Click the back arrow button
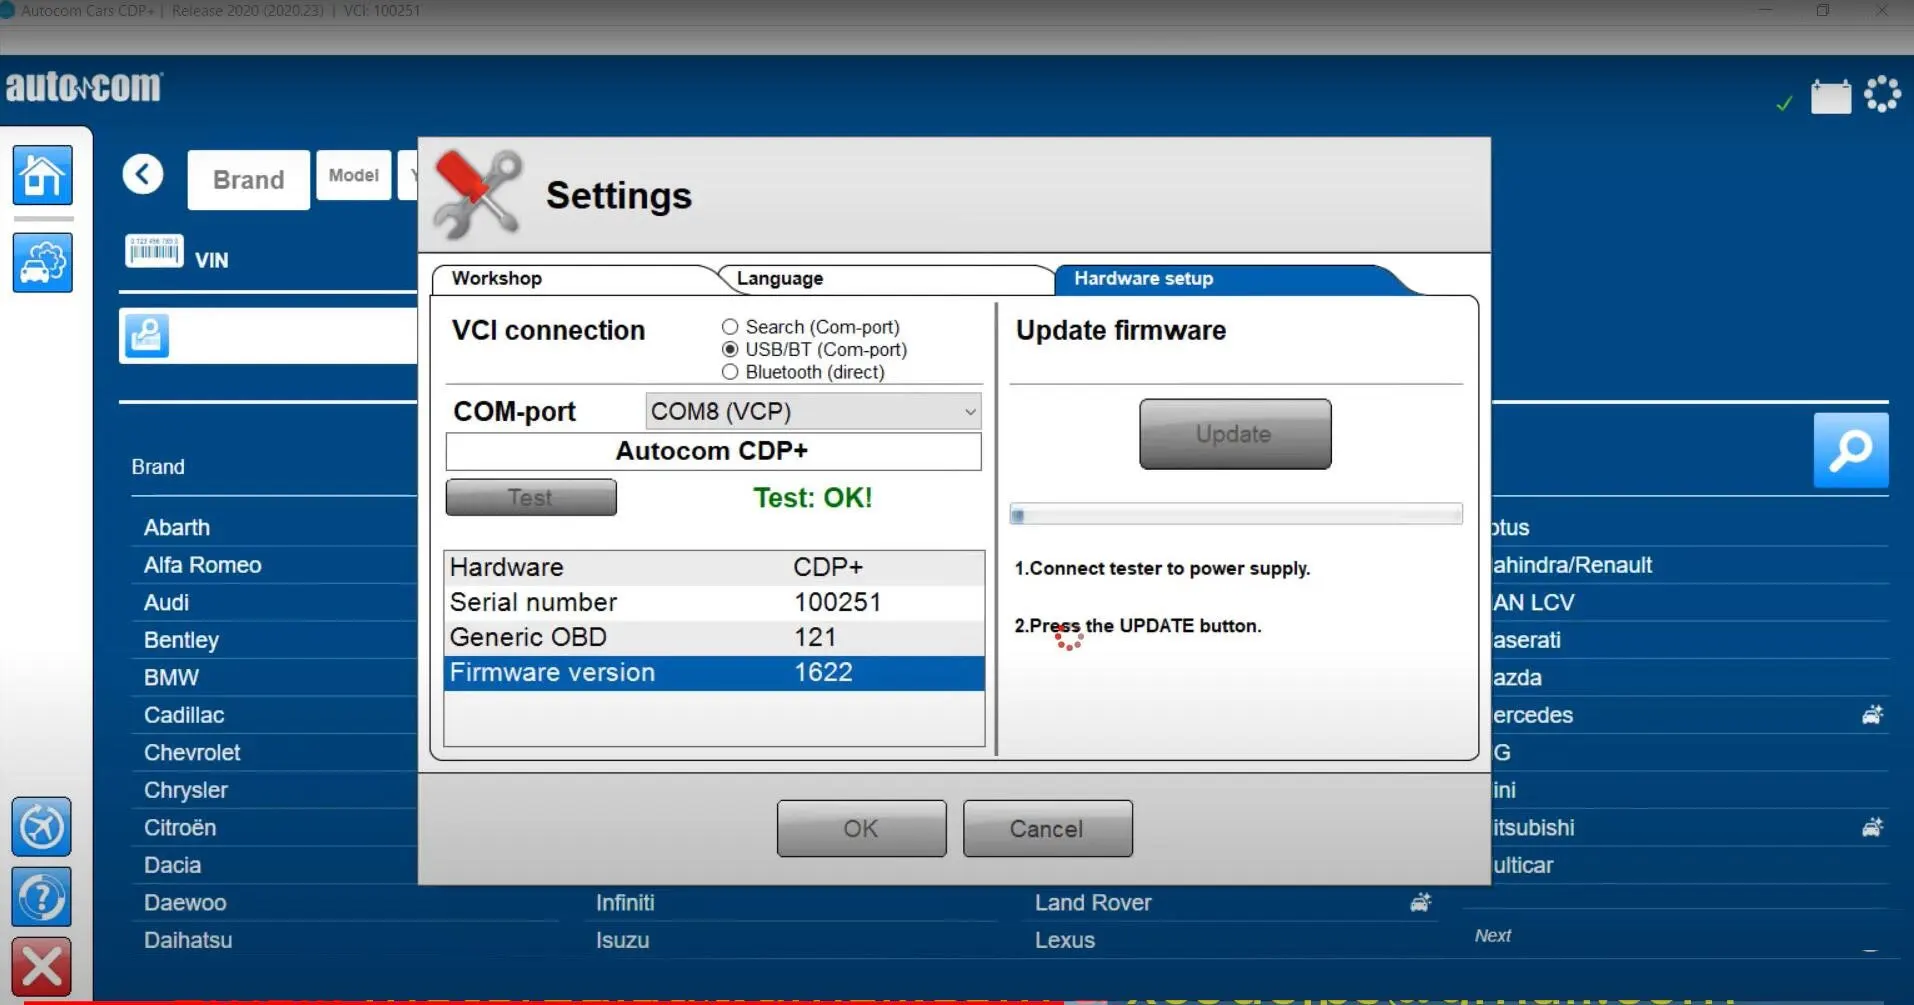The width and height of the screenshot is (1914, 1005). (143, 175)
